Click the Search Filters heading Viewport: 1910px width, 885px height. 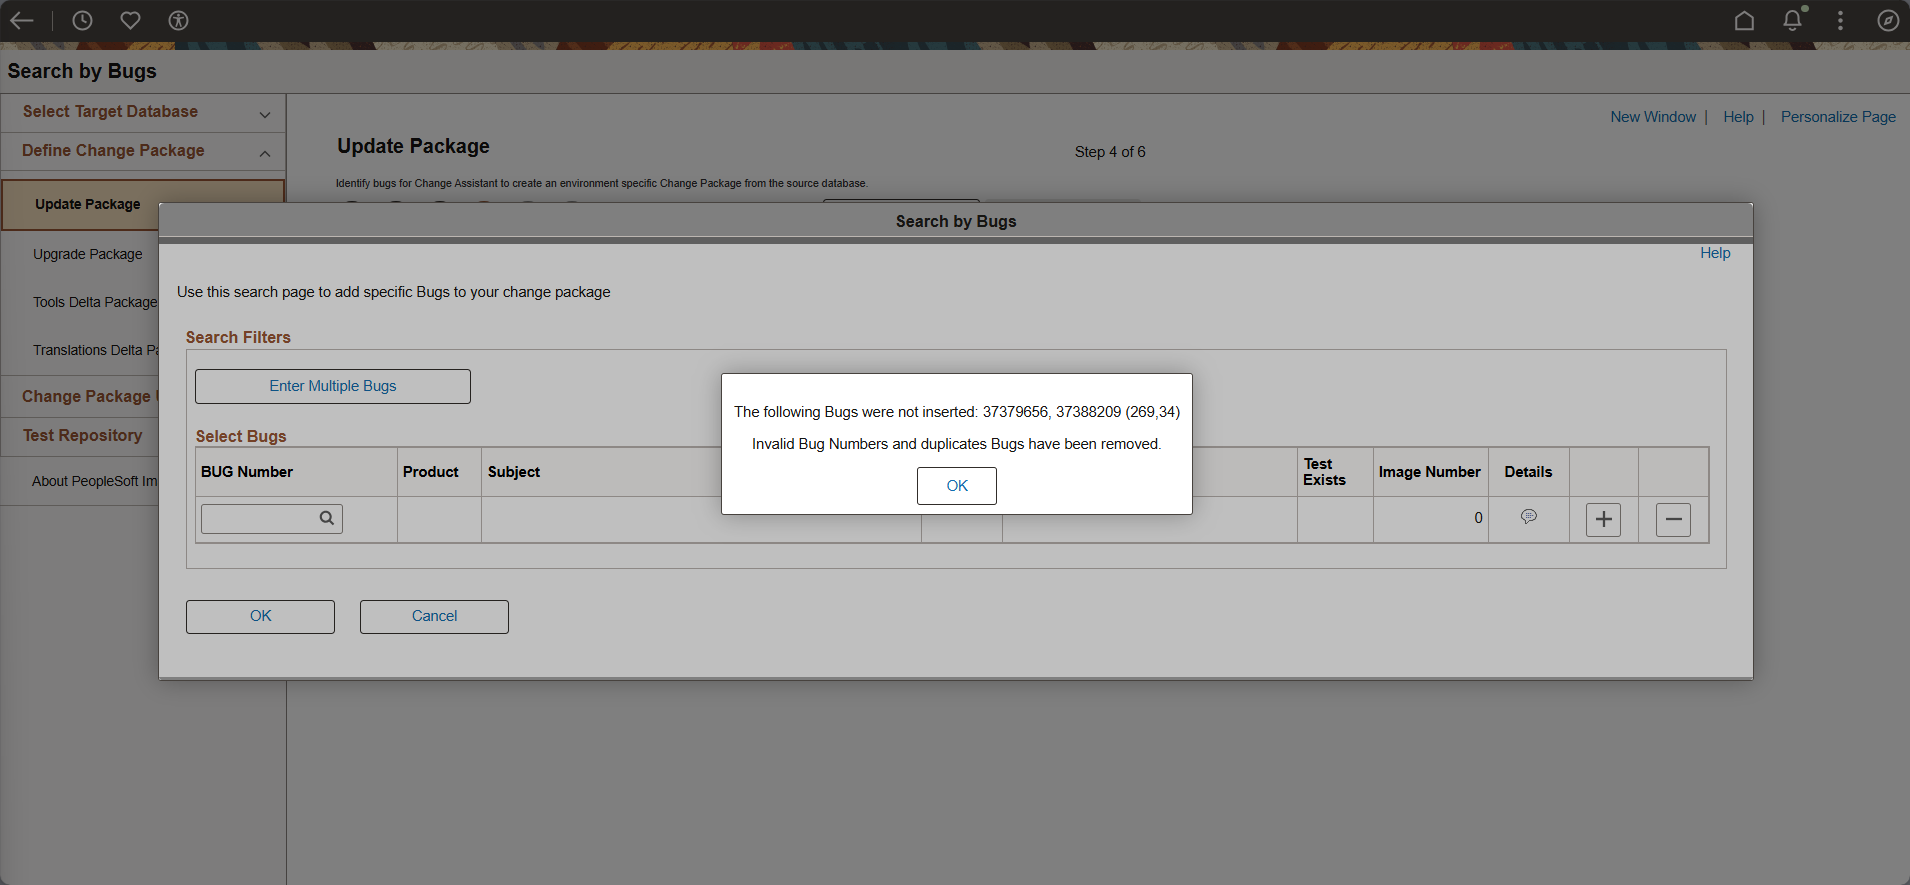coord(238,338)
